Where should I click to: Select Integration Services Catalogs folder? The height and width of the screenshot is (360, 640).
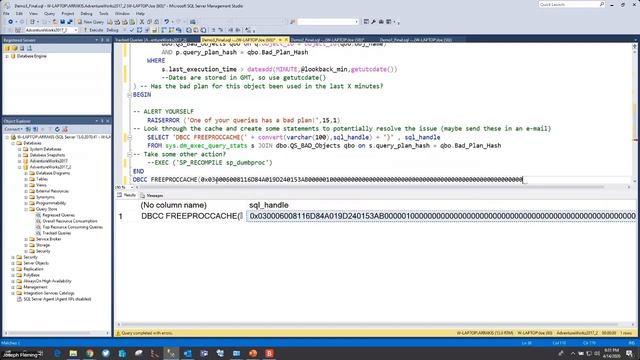(x=49, y=293)
